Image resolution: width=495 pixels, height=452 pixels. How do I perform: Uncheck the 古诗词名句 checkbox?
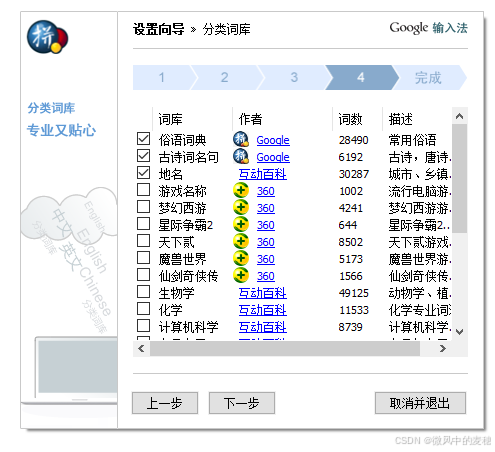(143, 156)
